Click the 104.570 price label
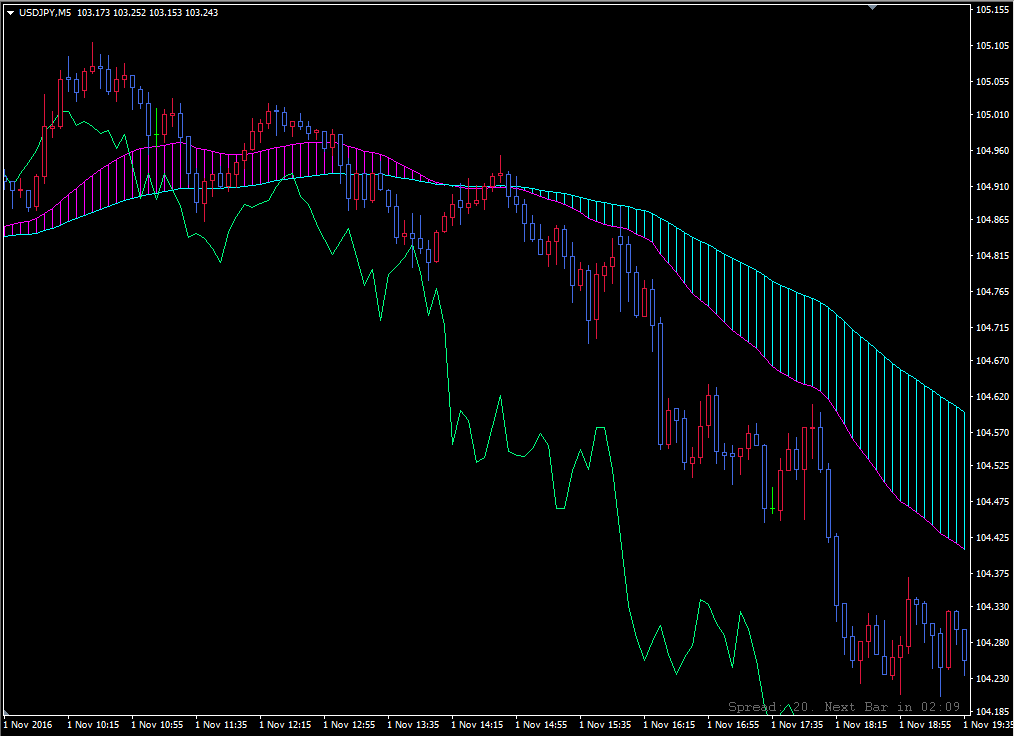This screenshot has height=736, width=1014. [x=993, y=432]
